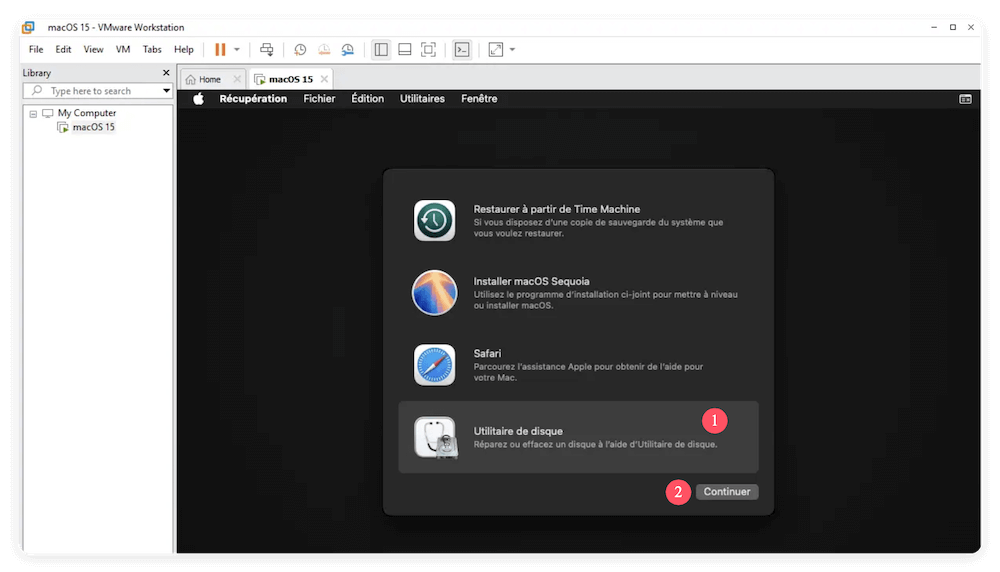This screenshot has width=1000, height=572.
Task: Open the Help menu
Action: click(x=184, y=50)
